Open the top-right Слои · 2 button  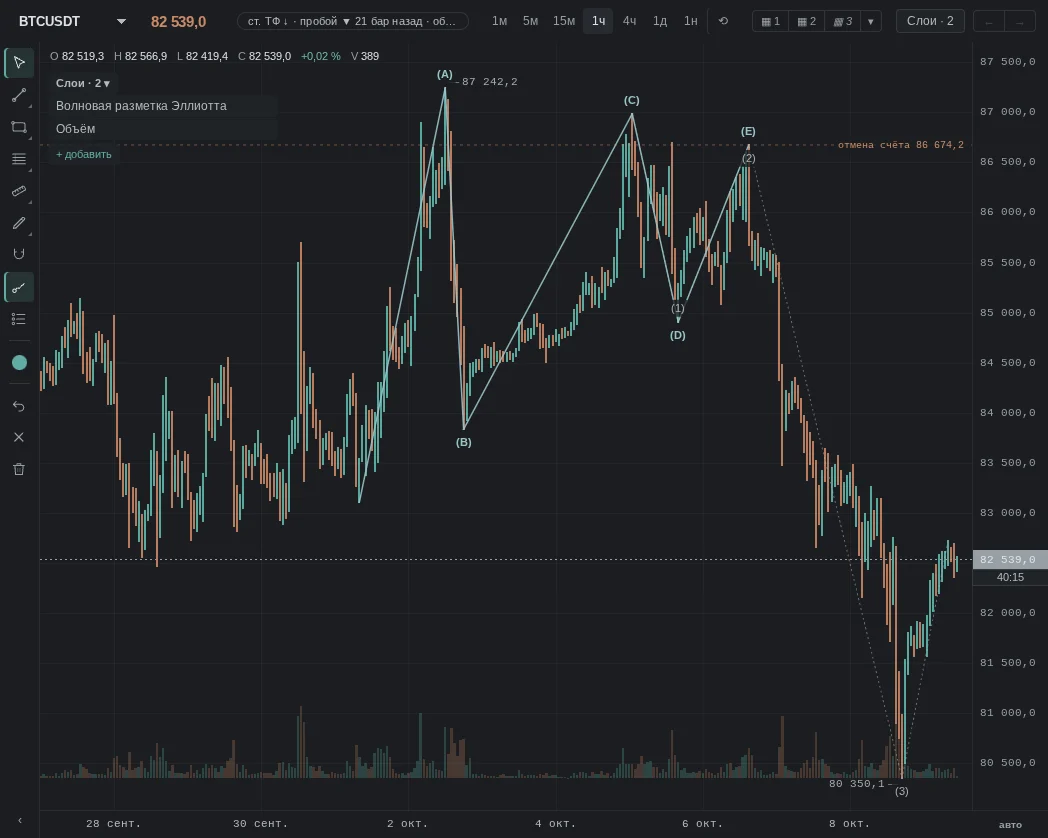(x=930, y=21)
